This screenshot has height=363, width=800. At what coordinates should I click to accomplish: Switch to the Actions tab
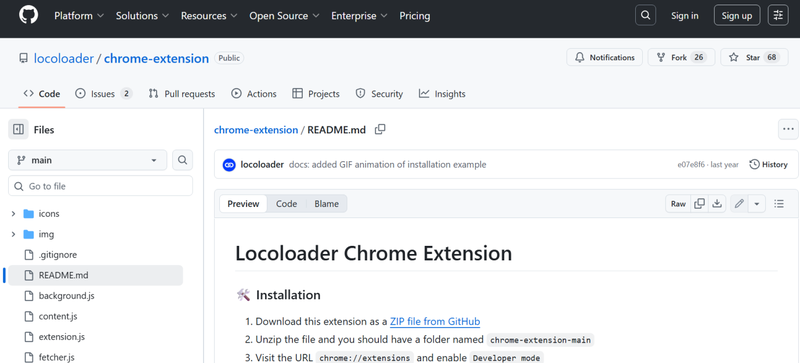(254, 94)
